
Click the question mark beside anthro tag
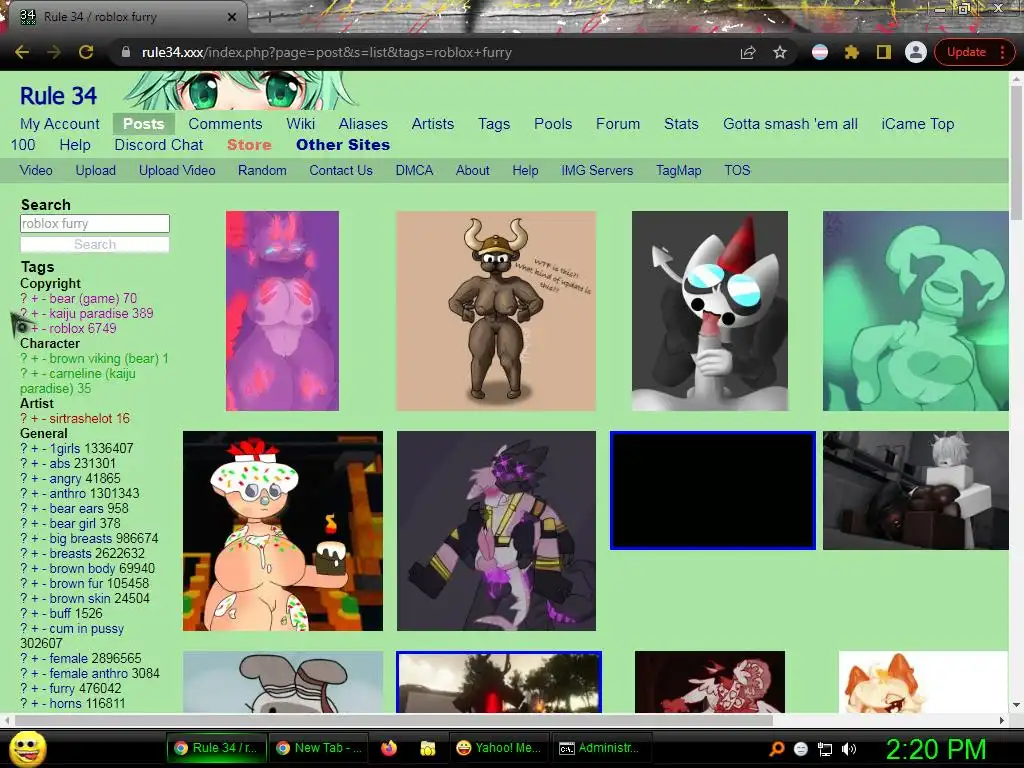click(x=24, y=494)
